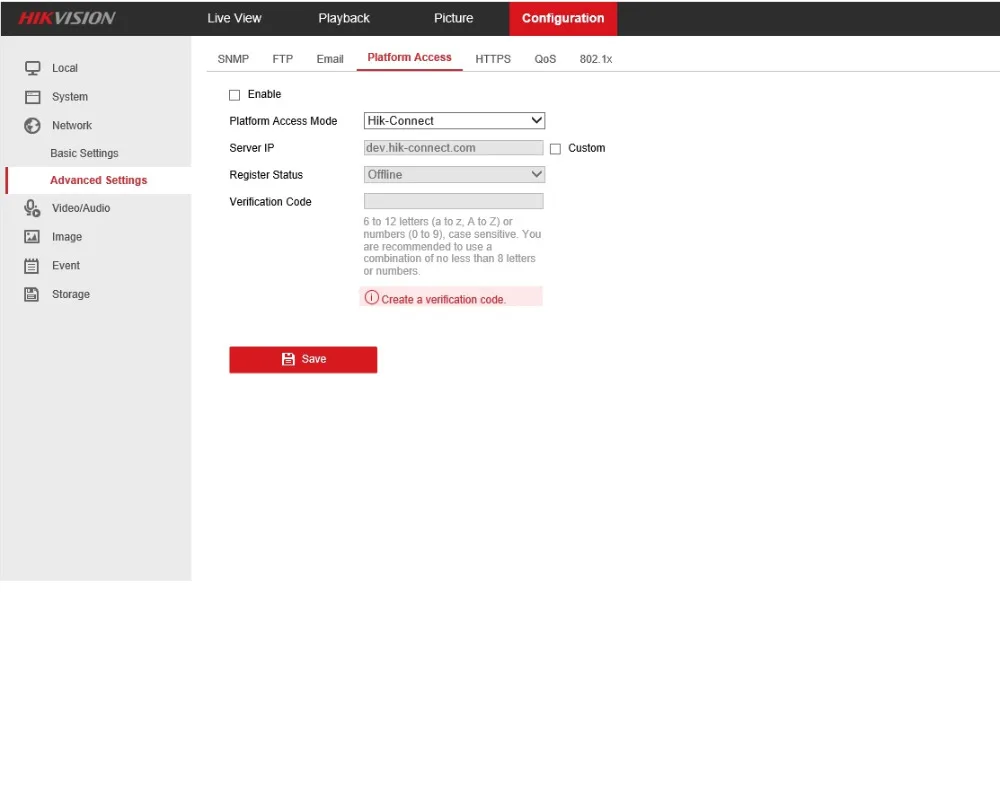Select the Platform Access tab
This screenshot has width=1000, height=808.
click(x=409, y=57)
